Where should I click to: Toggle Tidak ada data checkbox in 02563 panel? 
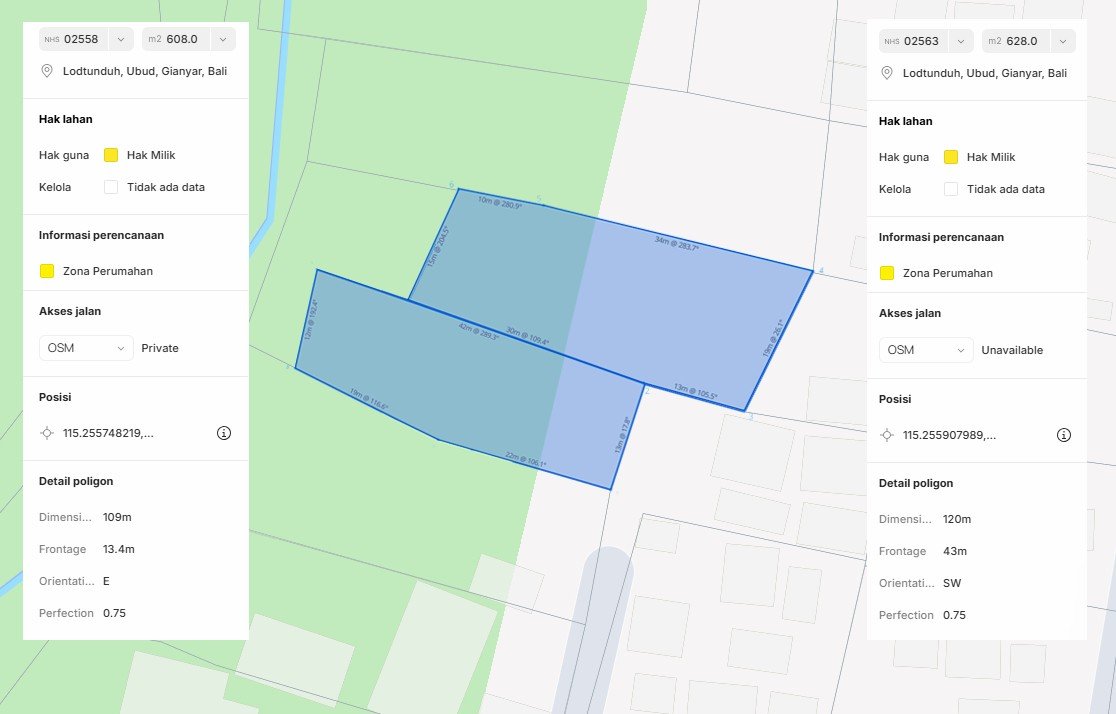[951, 189]
